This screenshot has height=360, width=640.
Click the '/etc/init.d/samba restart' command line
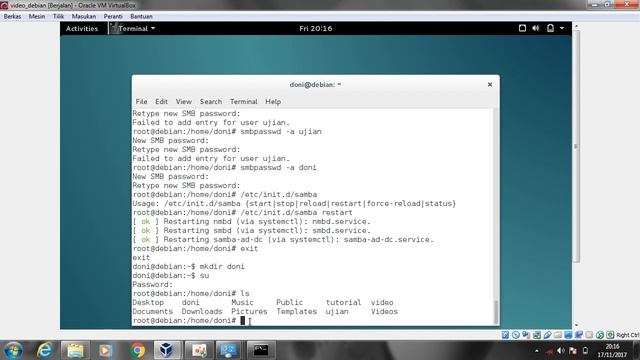tap(242, 212)
